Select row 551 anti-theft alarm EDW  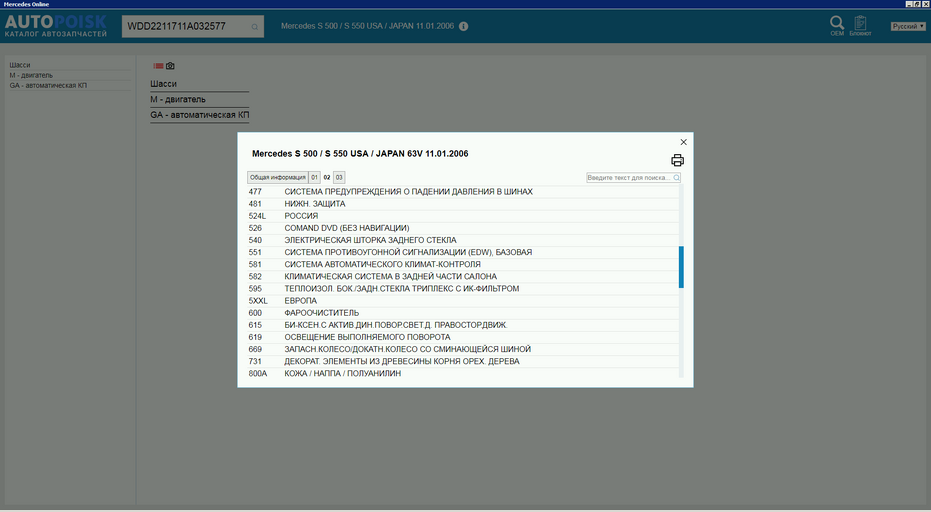[x=463, y=252]
